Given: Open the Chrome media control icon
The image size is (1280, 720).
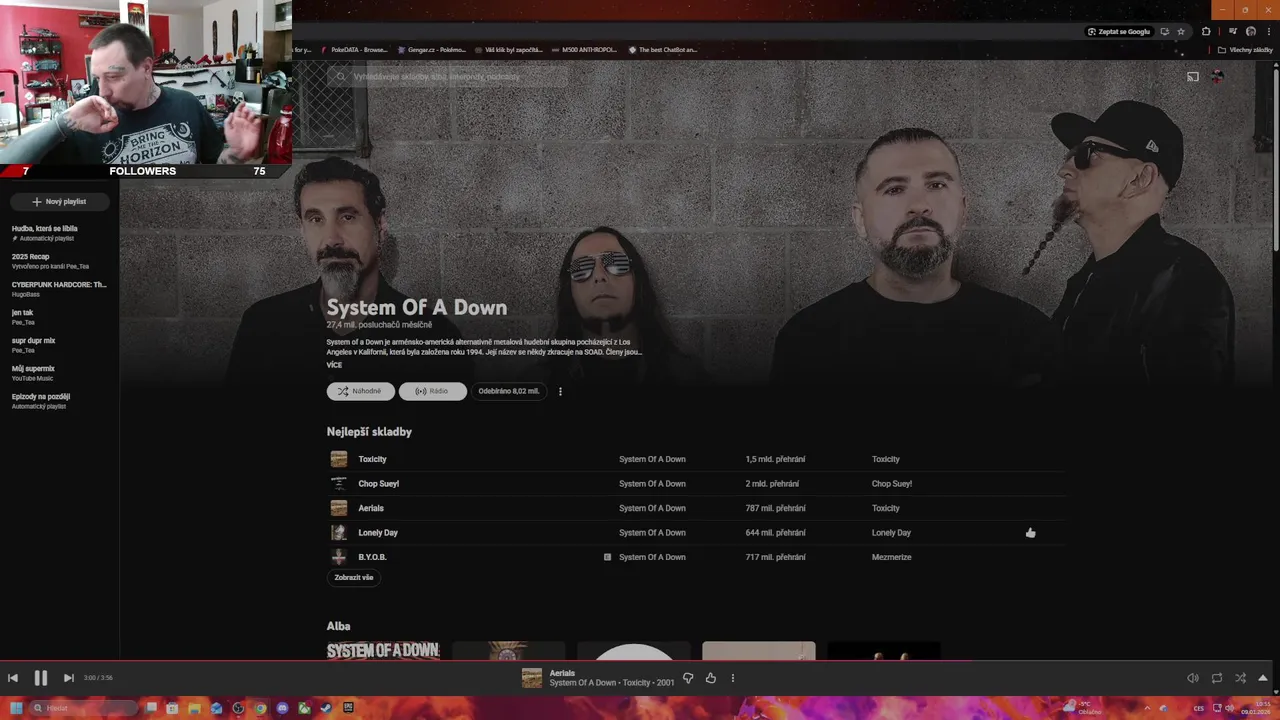Looking at the screenshot, I should tap(1232, 31).
